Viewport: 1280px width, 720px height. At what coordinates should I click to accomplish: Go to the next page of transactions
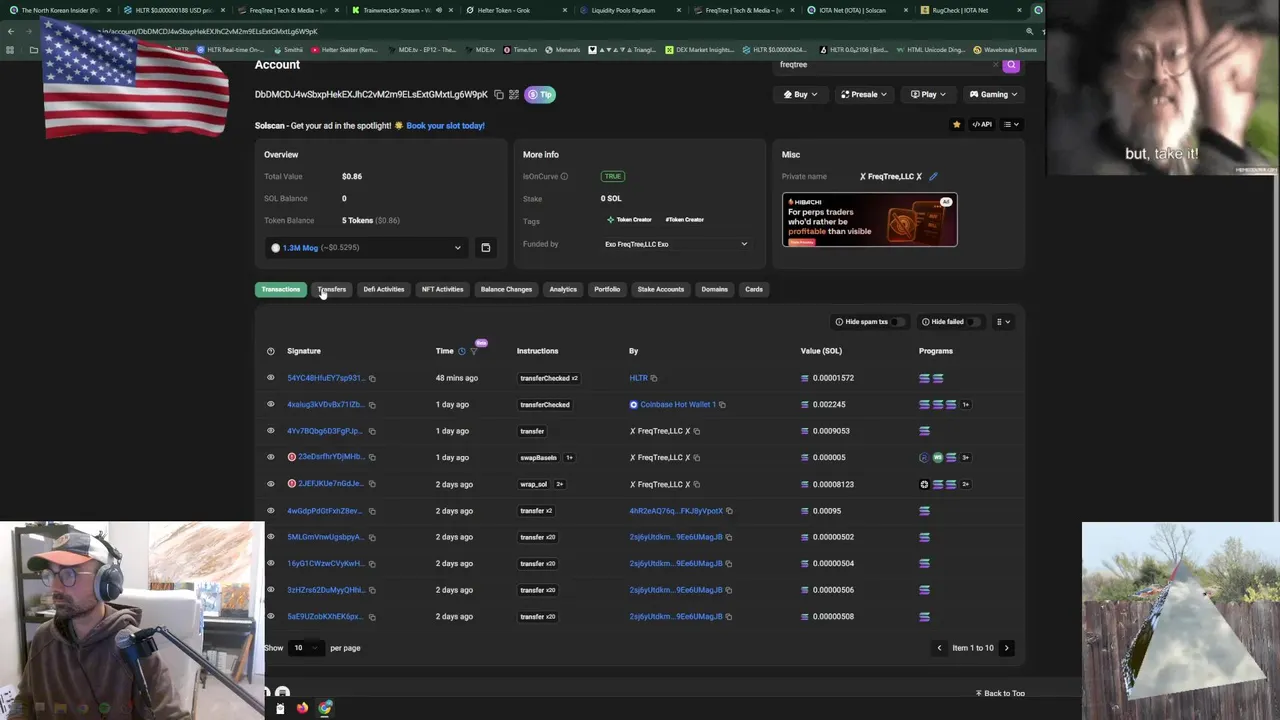point(1007,648)
